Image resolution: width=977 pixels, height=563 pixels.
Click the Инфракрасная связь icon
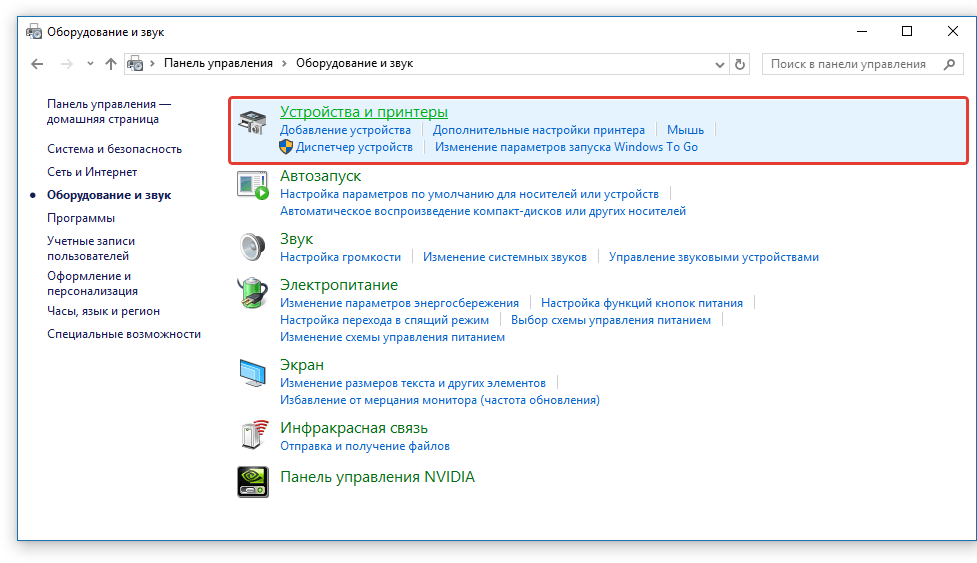pos(252,434)
